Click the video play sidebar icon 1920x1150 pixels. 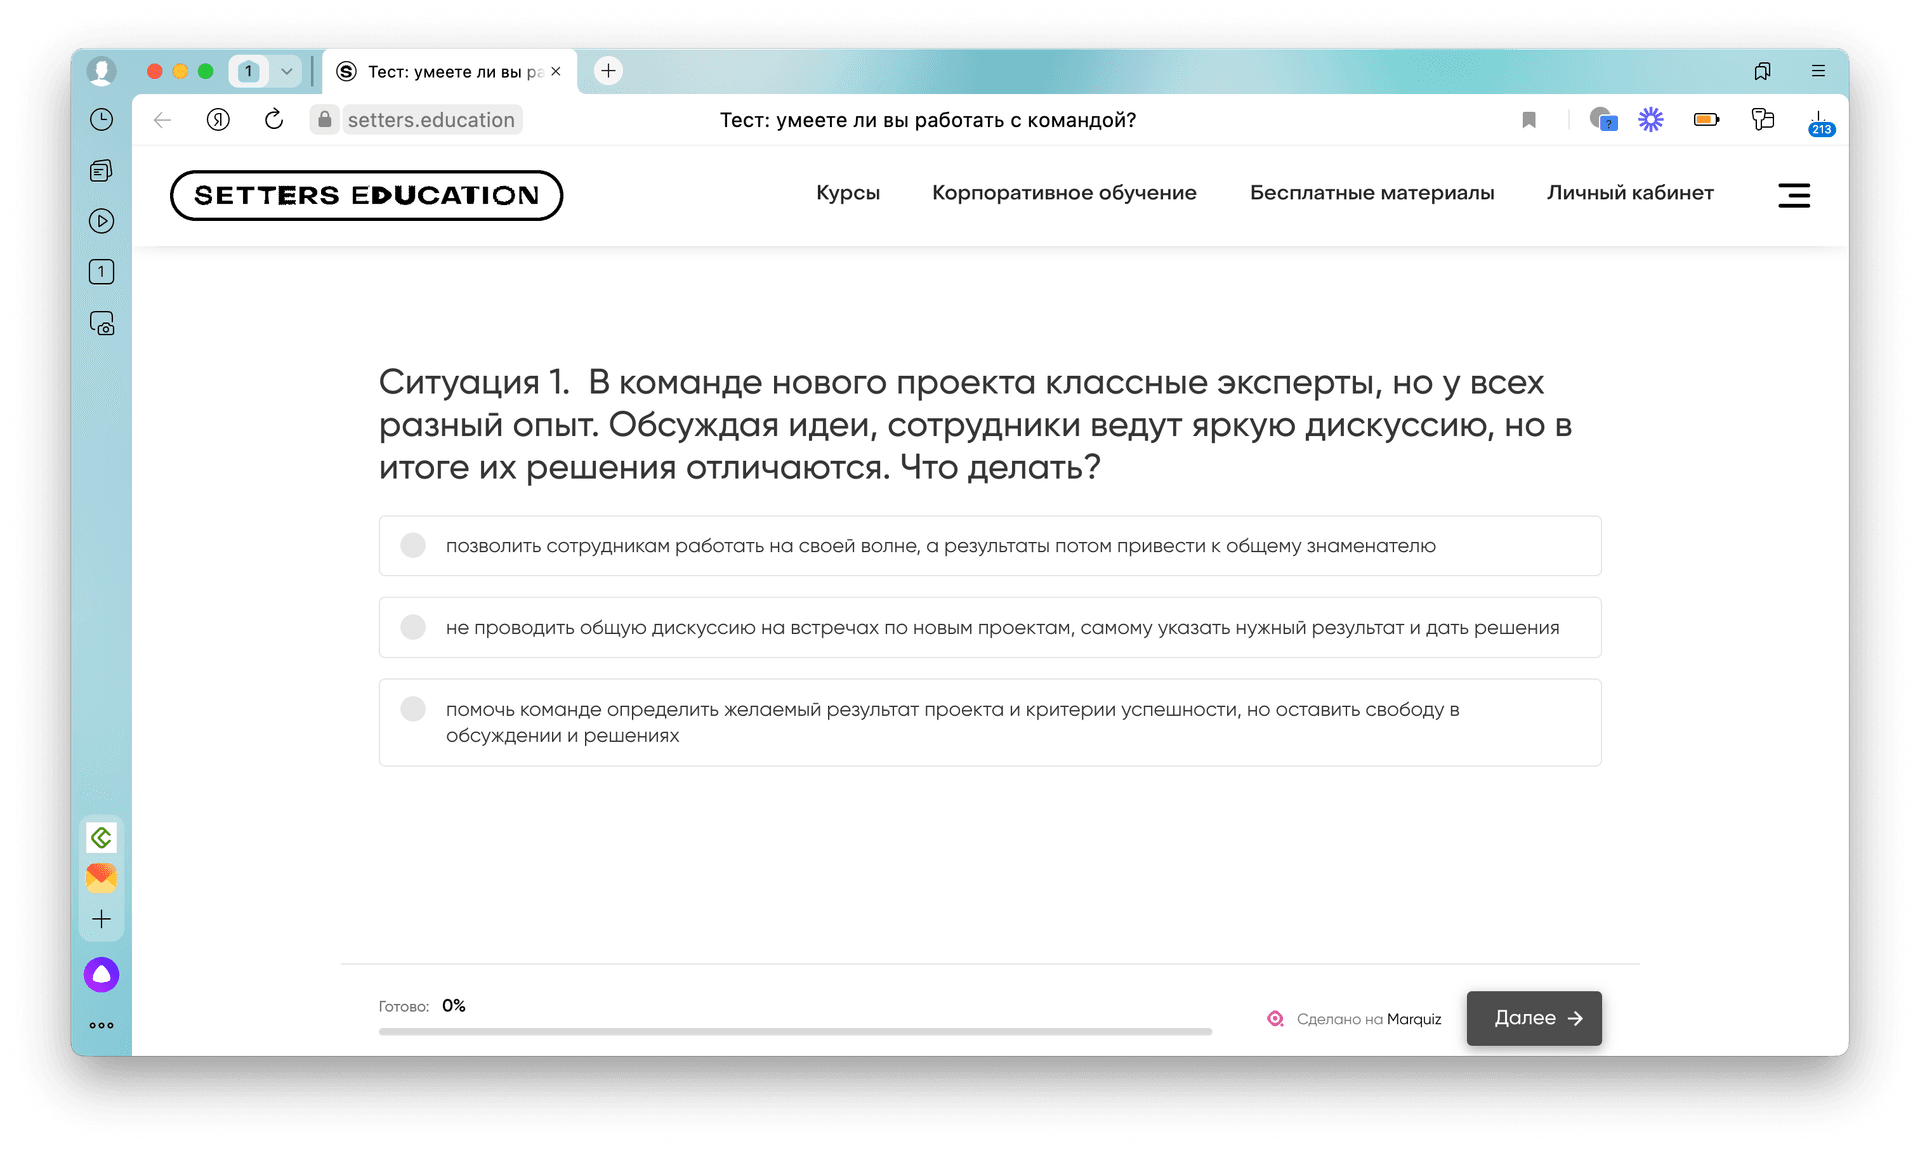point(101,221)
